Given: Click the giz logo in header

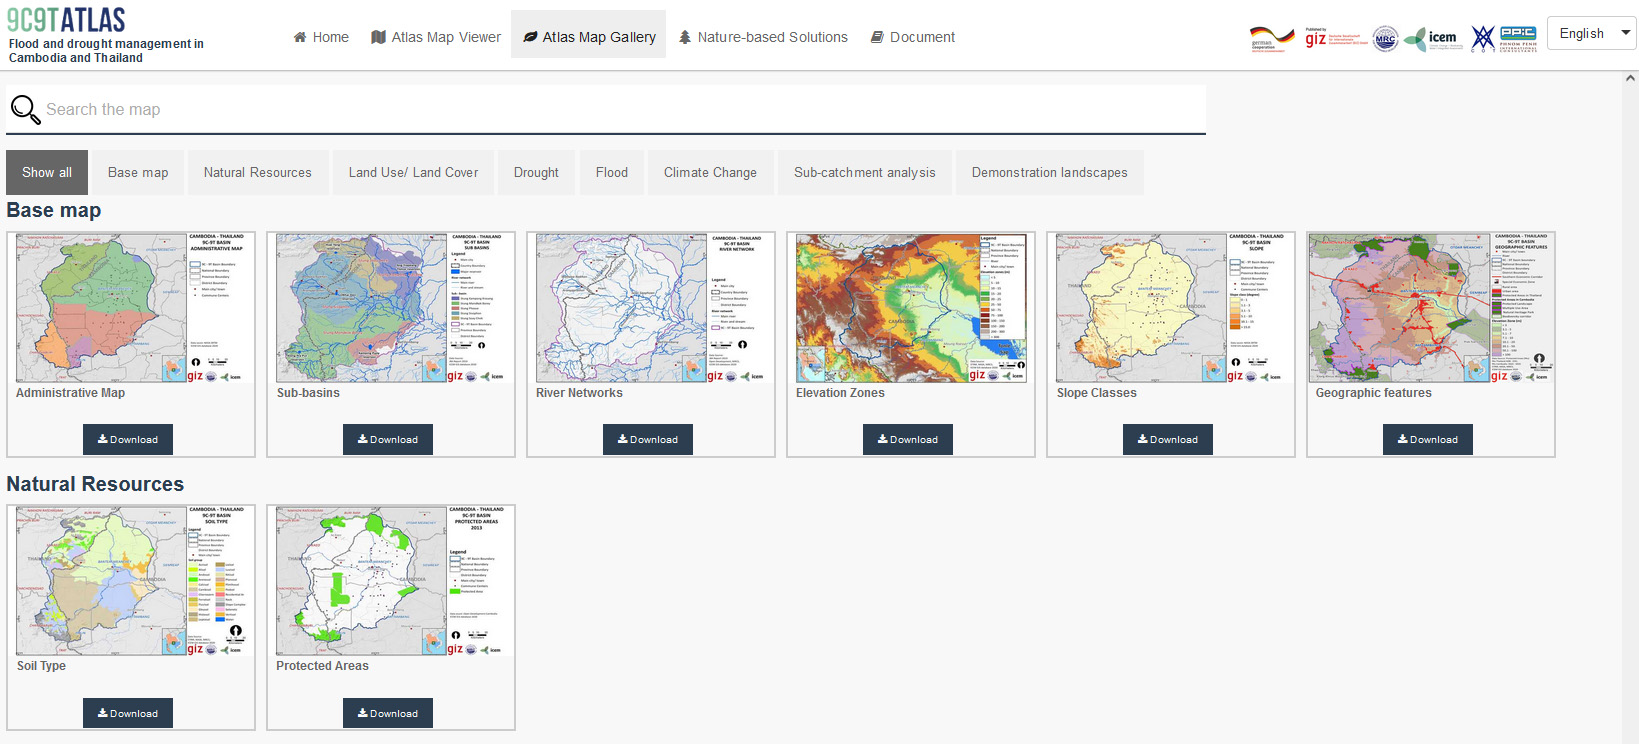Looking at the screenshot, I should [1336, 38].
